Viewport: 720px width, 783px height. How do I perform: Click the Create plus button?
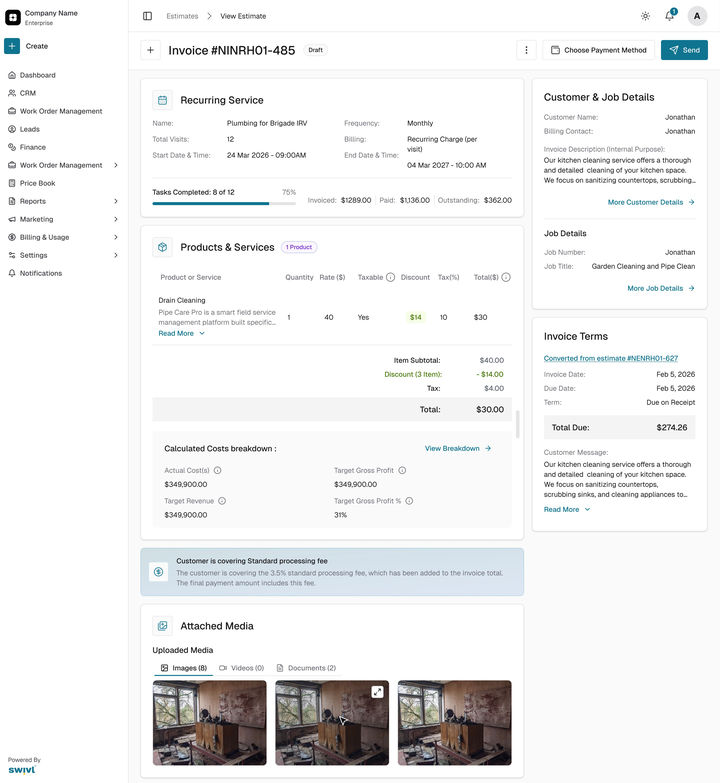12,46
